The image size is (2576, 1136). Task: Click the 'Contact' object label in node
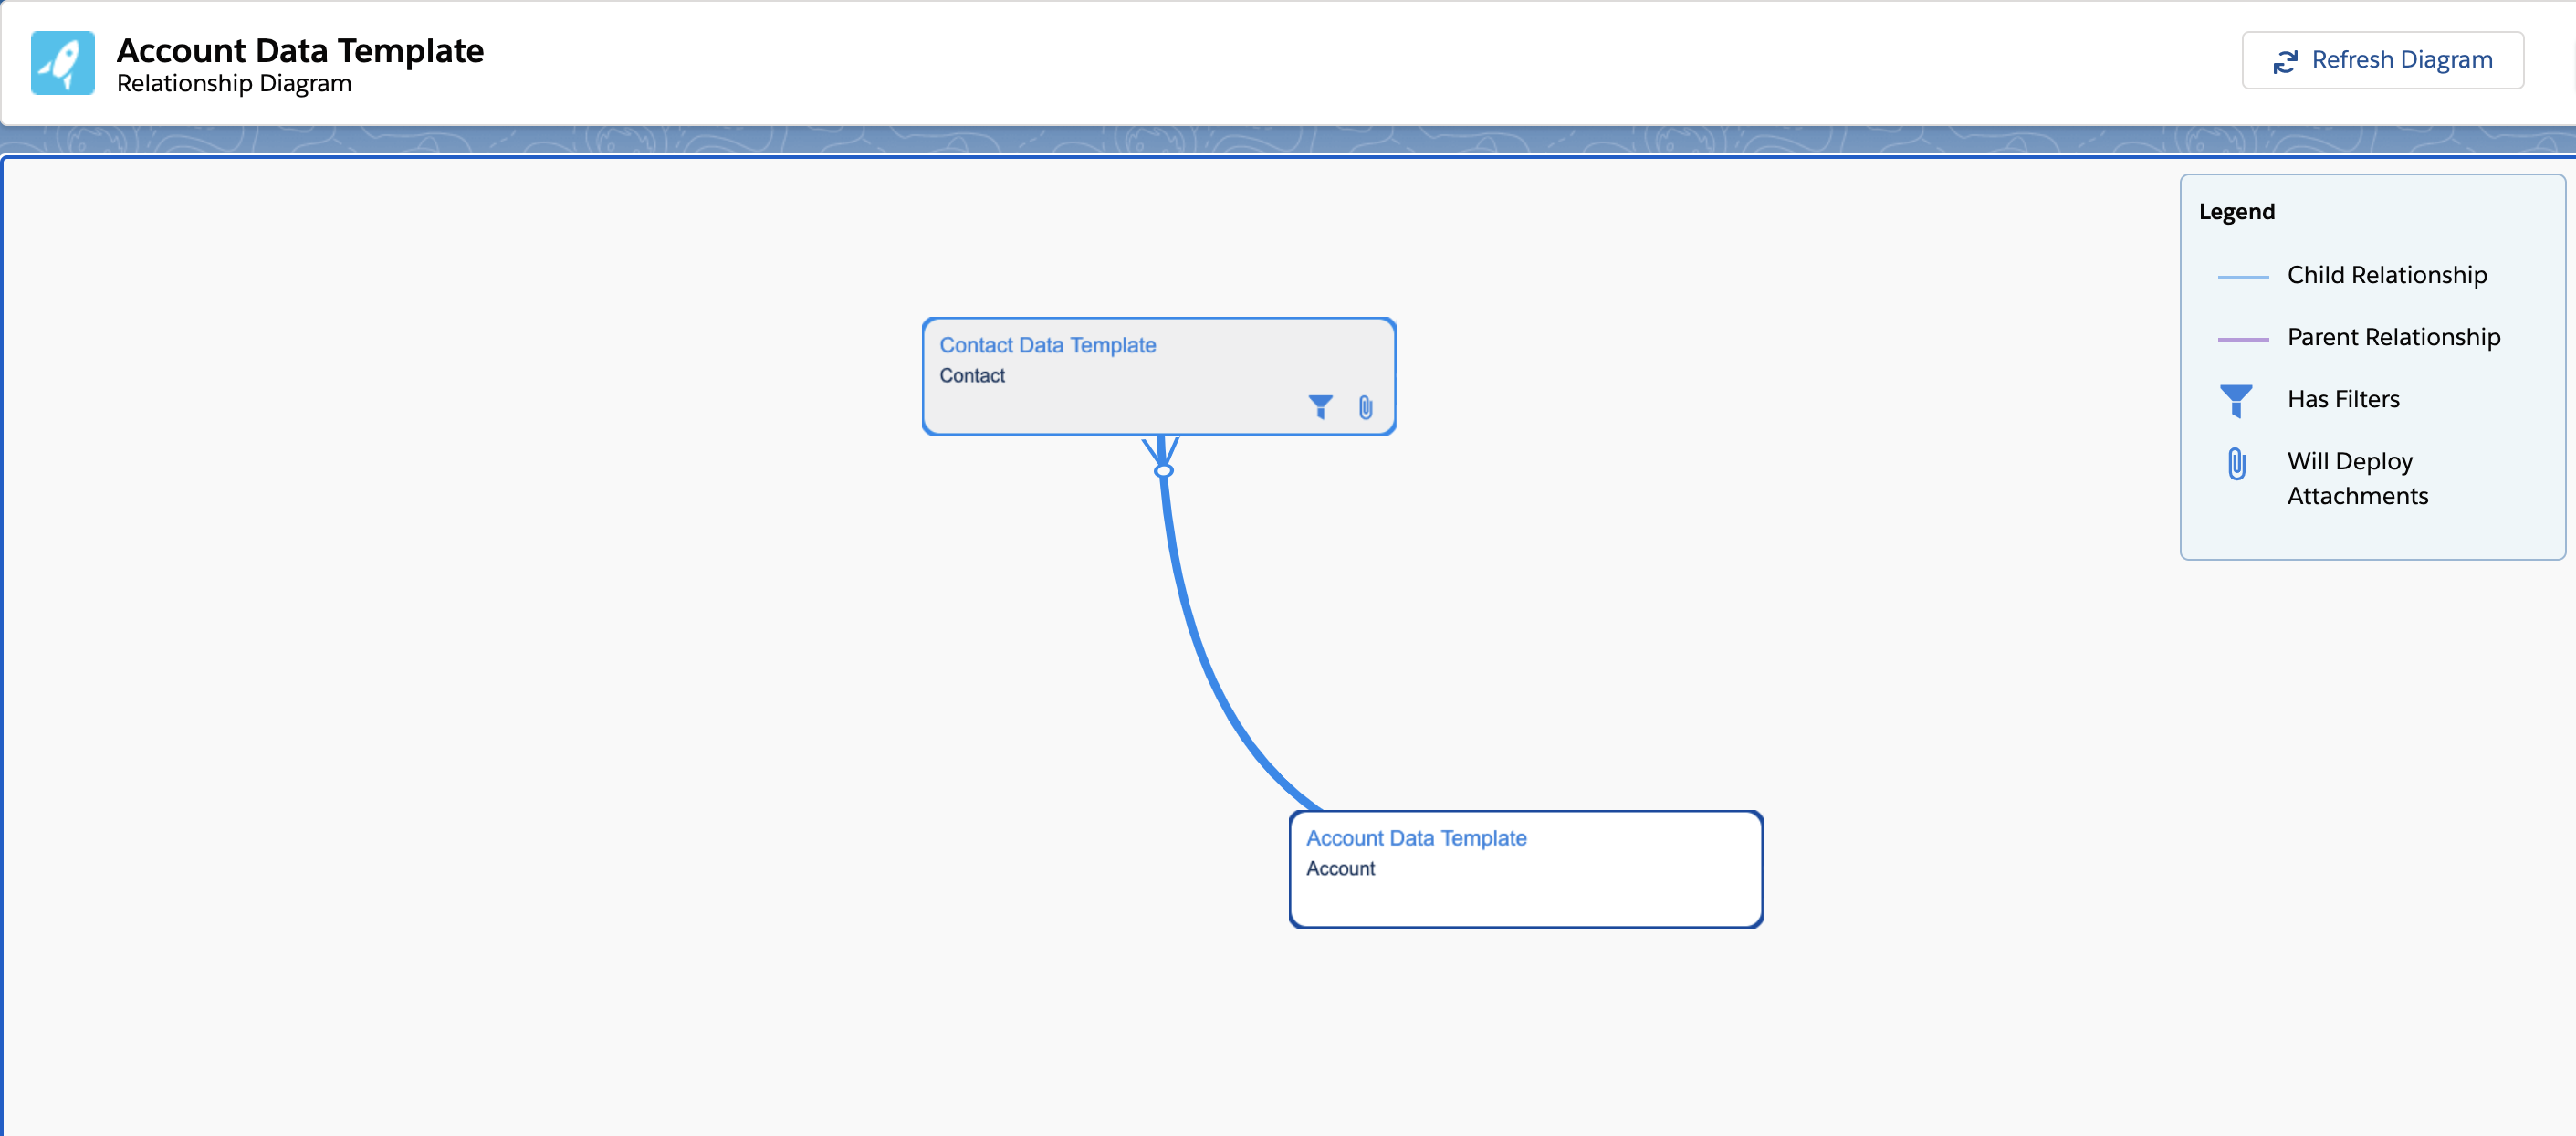pos(972,376)
